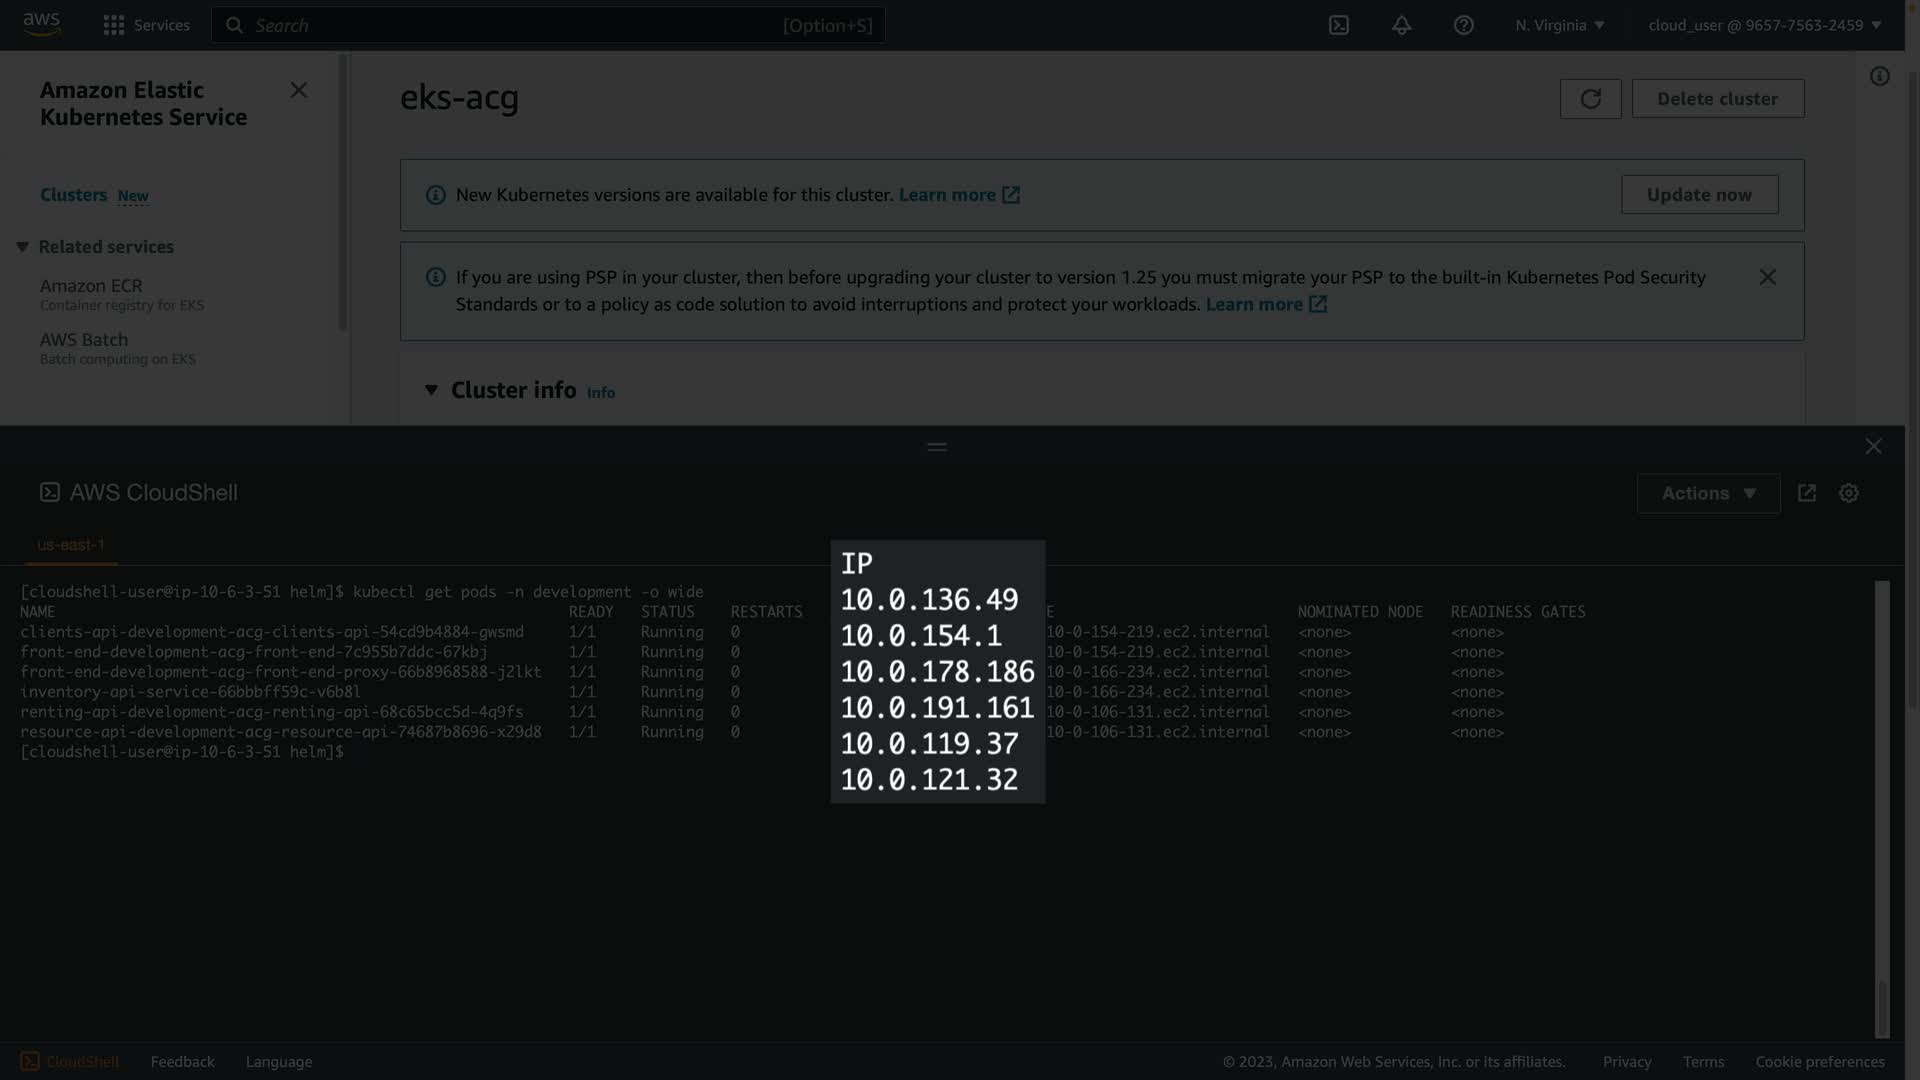1920x1080 pixels.
Task: Expand the CloudShell Actions dropdown
Action: (1708, 493)
